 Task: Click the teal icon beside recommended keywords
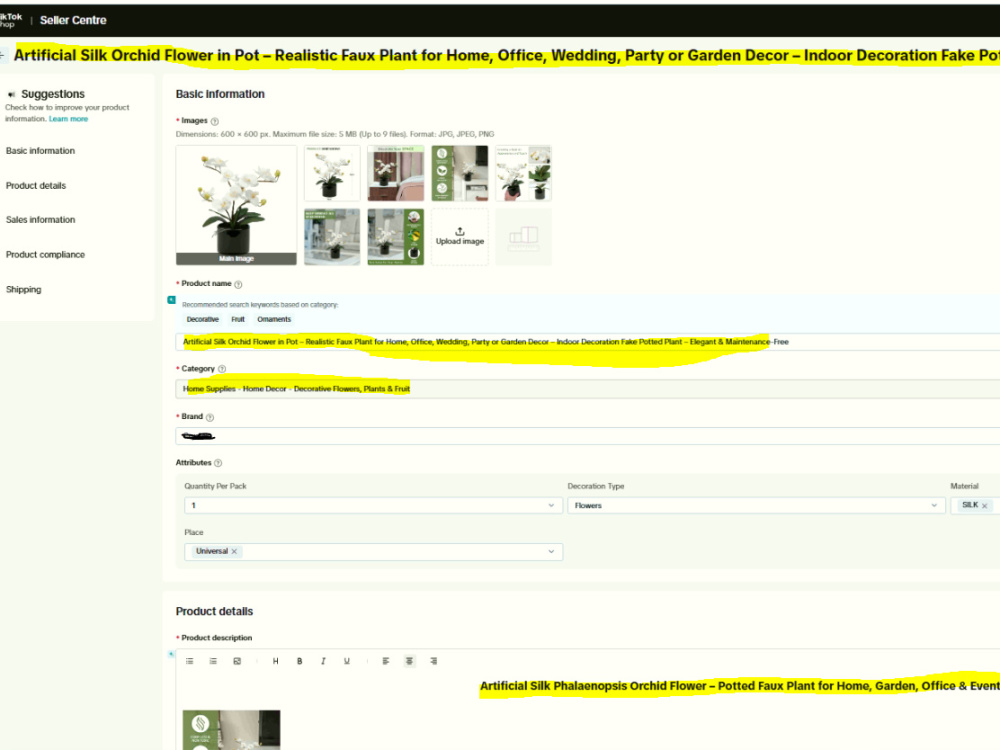[172, 300]
